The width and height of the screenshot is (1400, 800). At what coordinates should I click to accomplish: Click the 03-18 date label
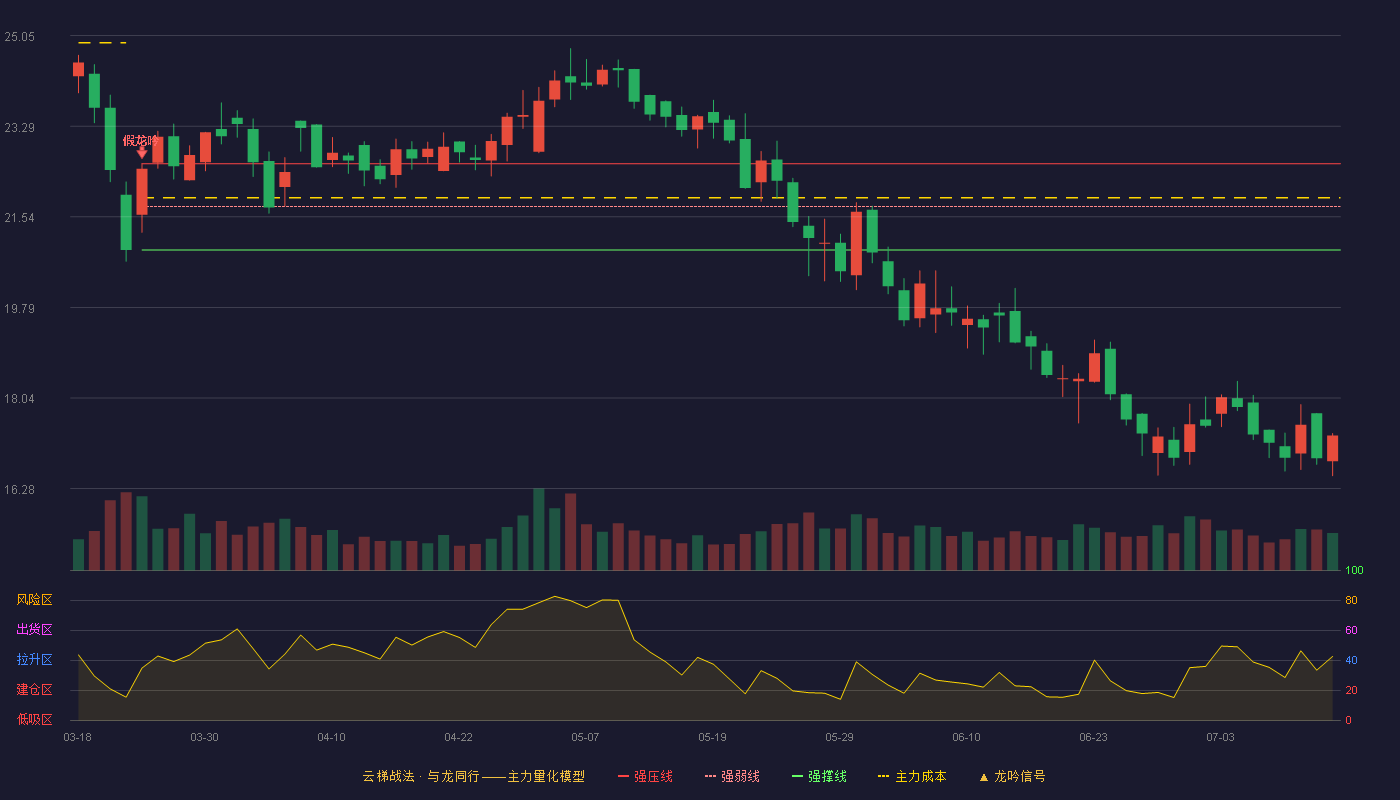click(x=77, y=737)
